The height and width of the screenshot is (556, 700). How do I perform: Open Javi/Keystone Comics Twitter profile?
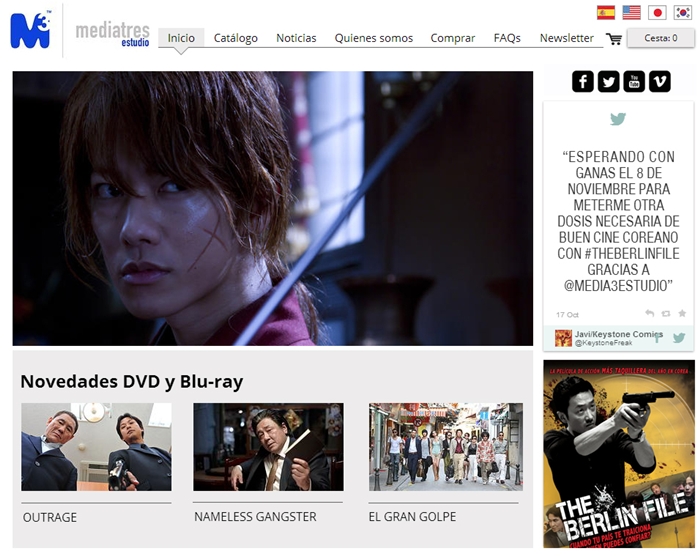(x=618, y=334)
